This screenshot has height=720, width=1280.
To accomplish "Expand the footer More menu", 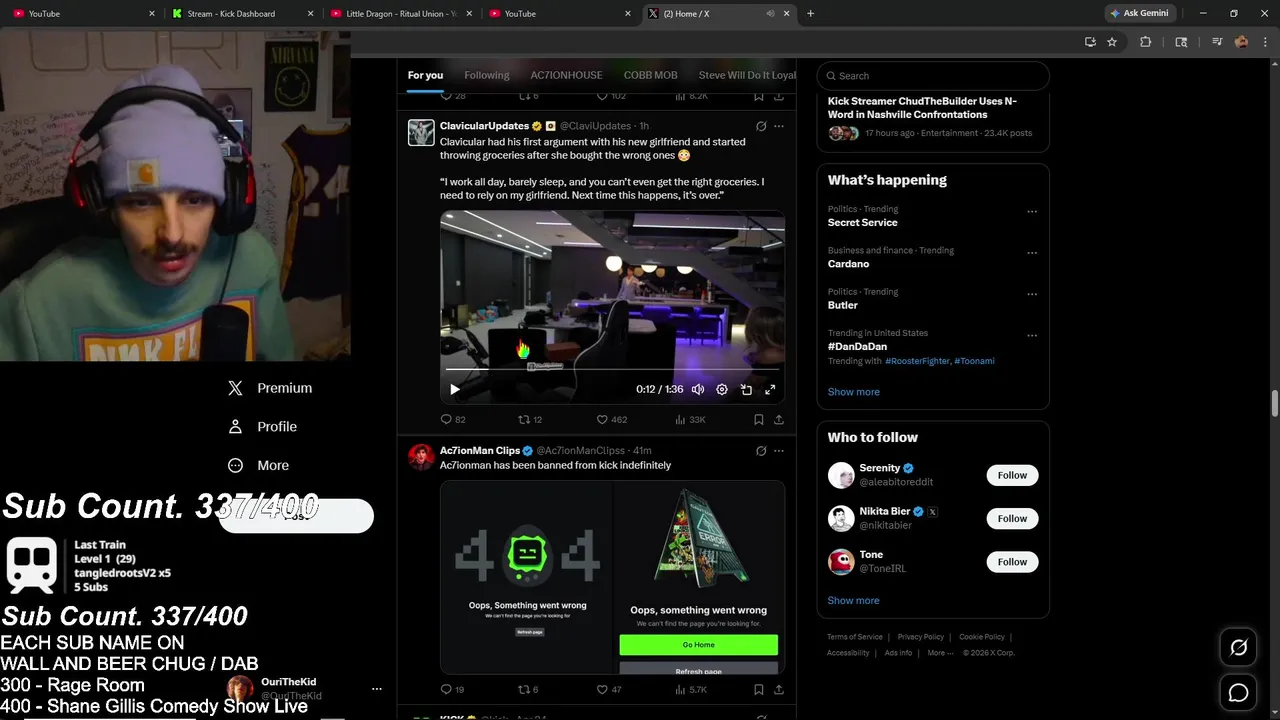I will pos(940,653).
